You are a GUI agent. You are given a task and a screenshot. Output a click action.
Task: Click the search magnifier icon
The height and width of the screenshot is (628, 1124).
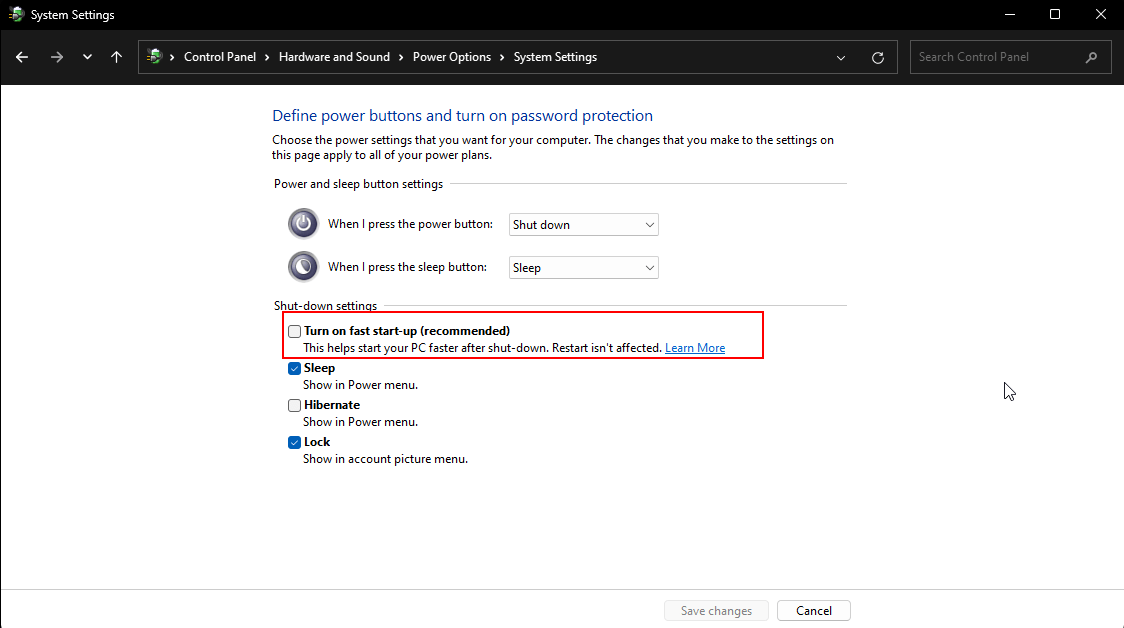[x=1091, y=57]
